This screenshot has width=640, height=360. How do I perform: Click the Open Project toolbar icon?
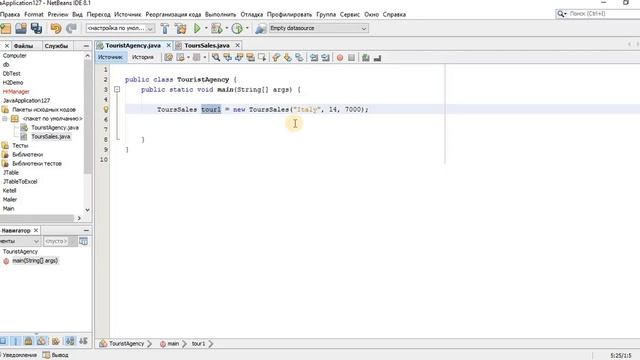pos(21,28)
